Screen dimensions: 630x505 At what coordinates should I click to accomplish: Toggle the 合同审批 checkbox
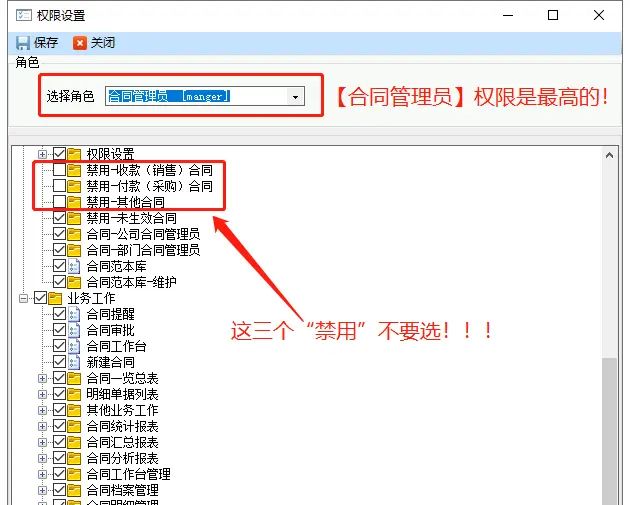pos(59,330)
